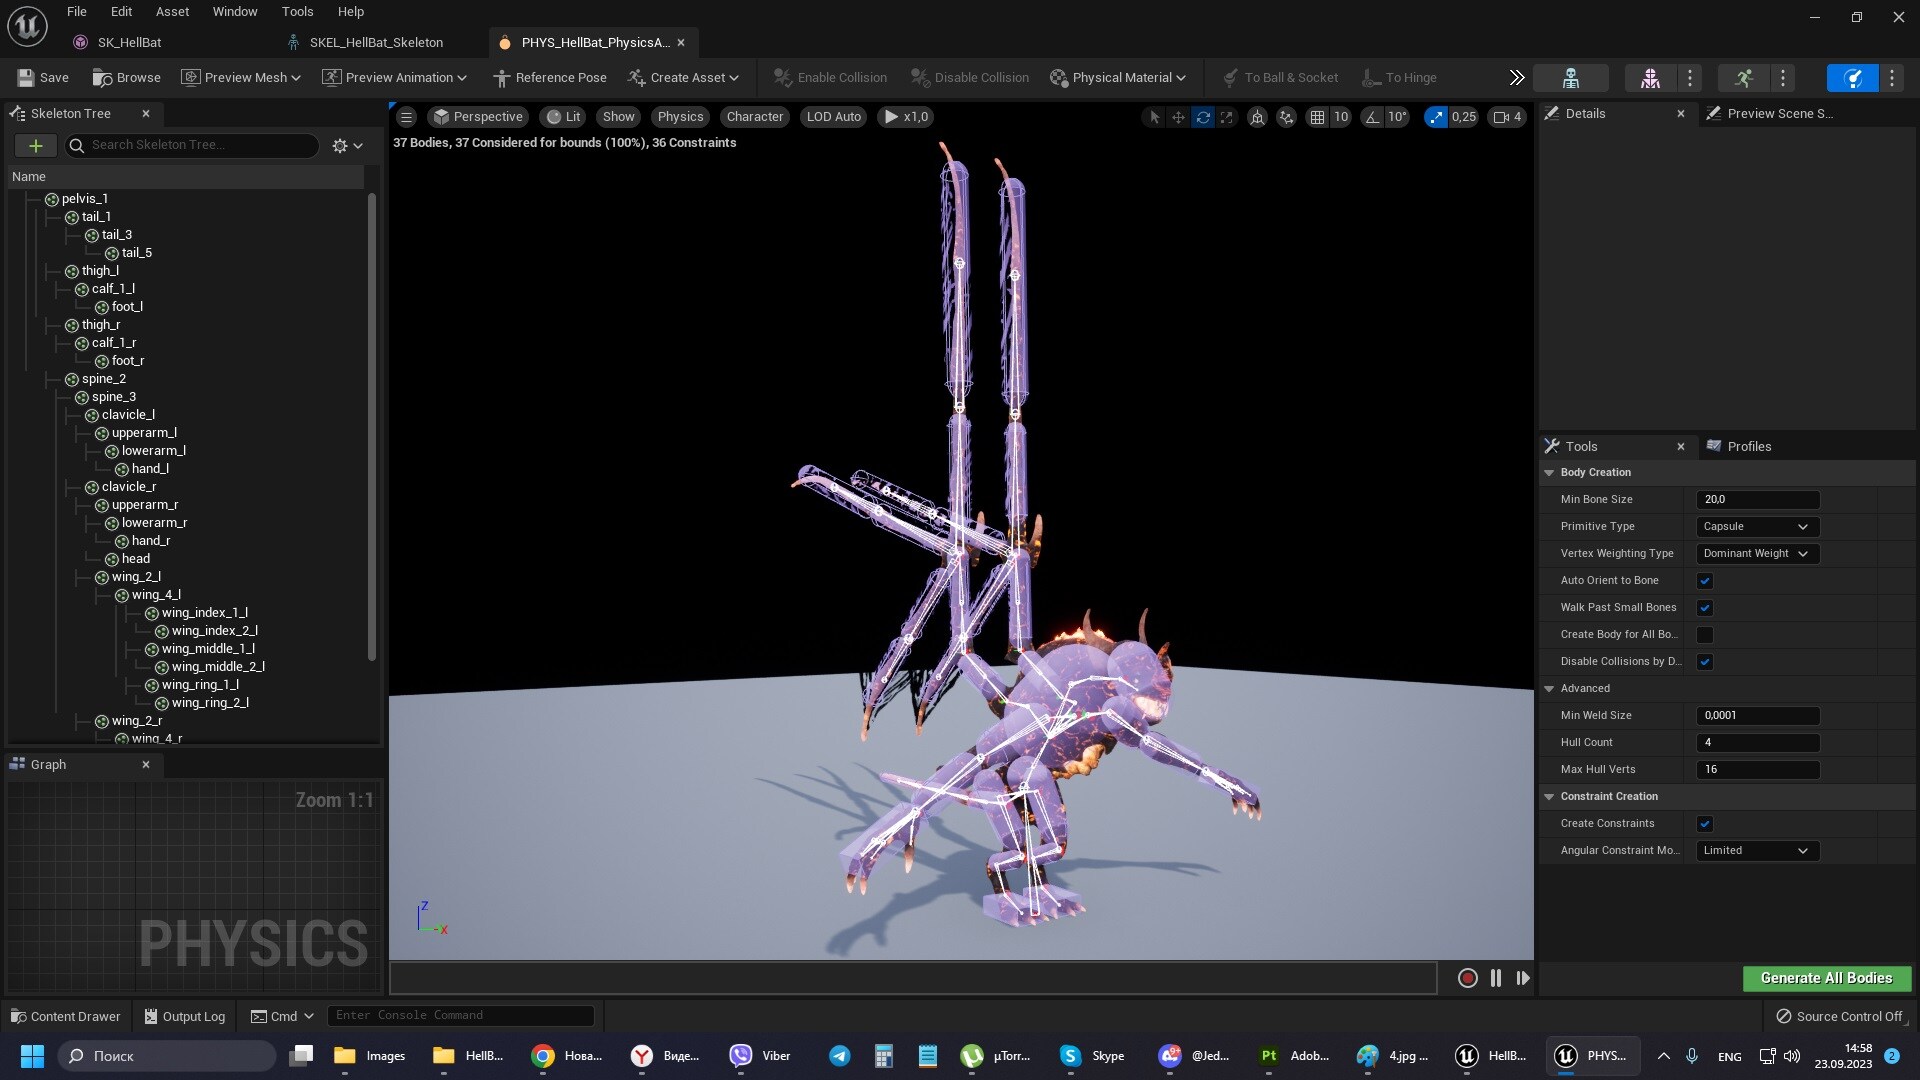Switch to the Profiles tab
This screenshot has width=1920, height=1080.
point(1749,446)
